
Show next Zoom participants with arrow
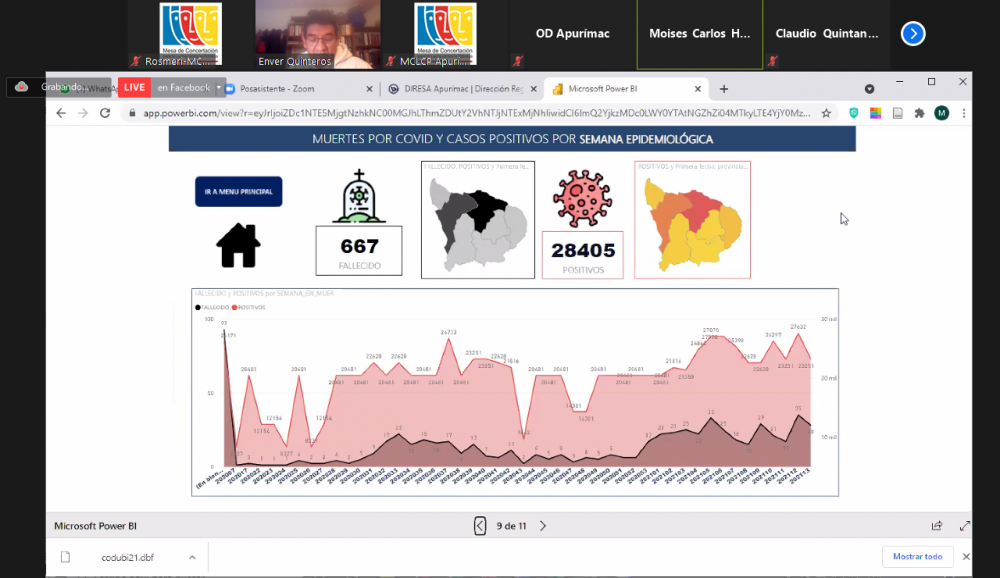tap(913, 33)
